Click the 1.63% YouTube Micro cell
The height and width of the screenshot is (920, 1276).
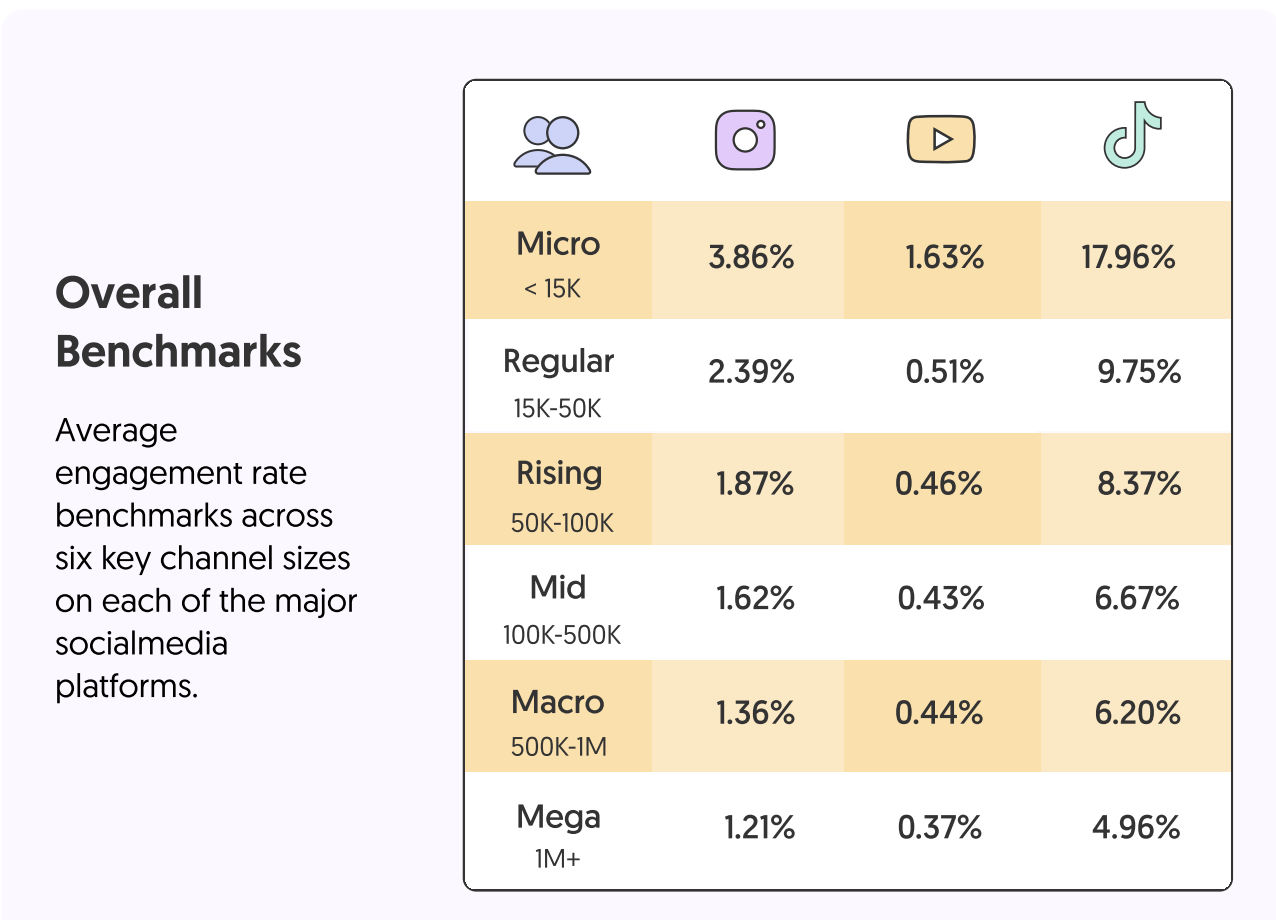point(945,258)
